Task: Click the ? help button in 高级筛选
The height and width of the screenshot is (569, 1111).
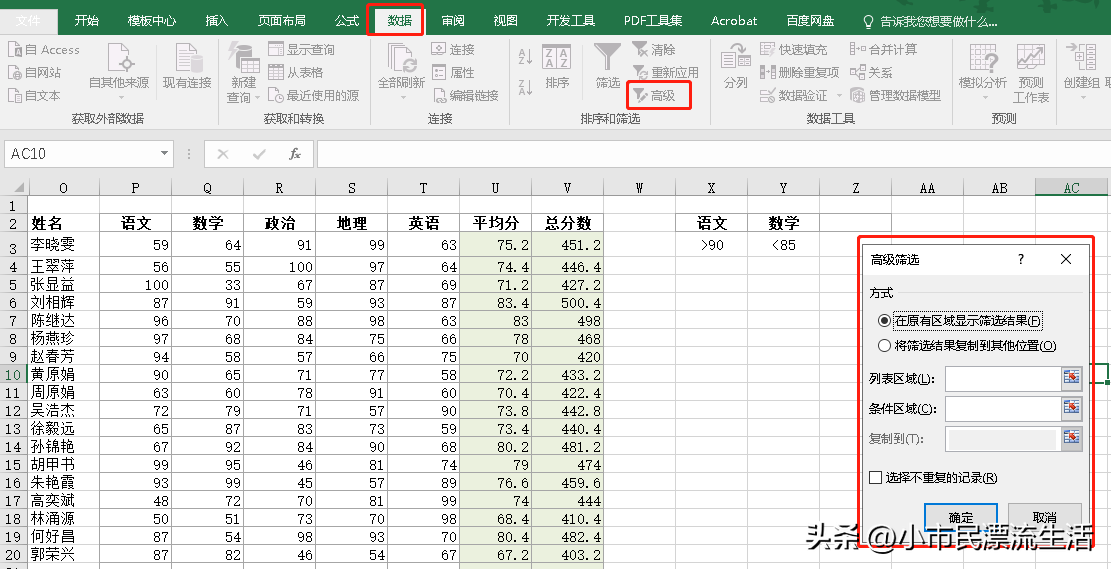Action: click(1021, 259)
